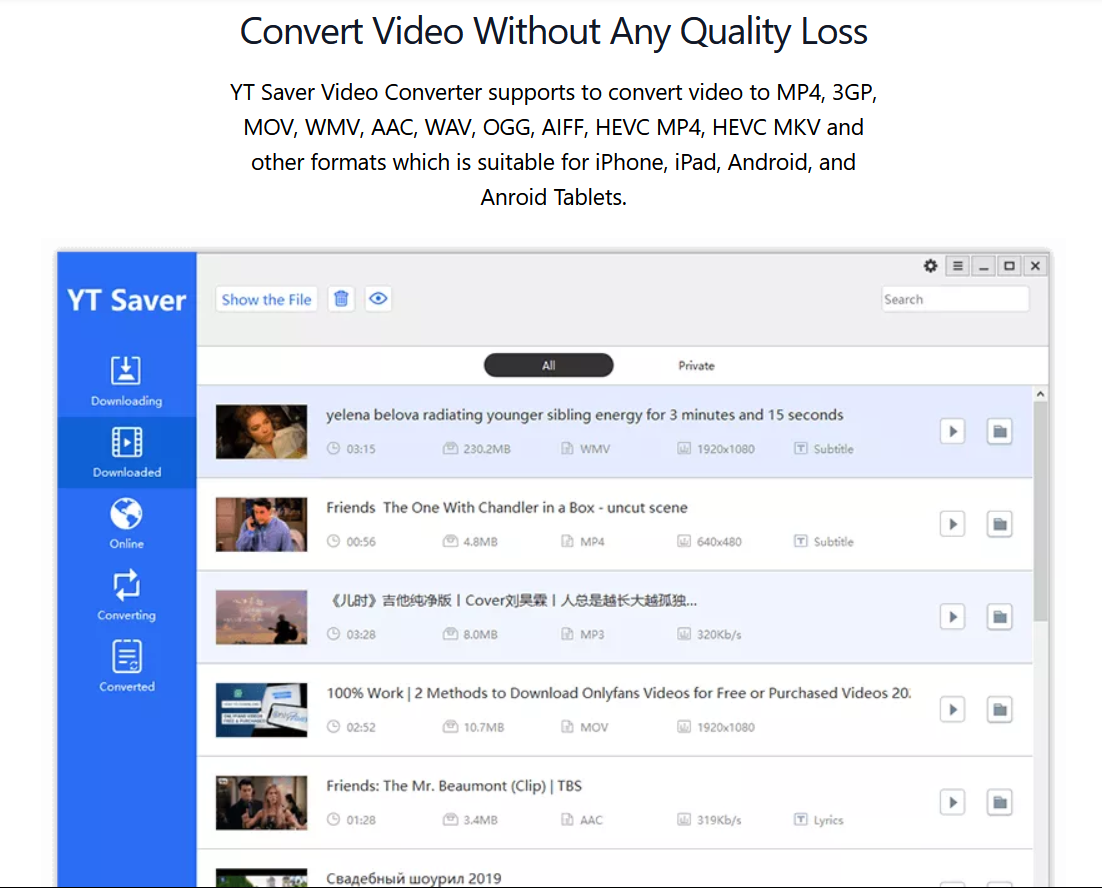The width and height of the screenshot is (1102, 888).
Task: Open the Online browser section
Action: [127, 523]
